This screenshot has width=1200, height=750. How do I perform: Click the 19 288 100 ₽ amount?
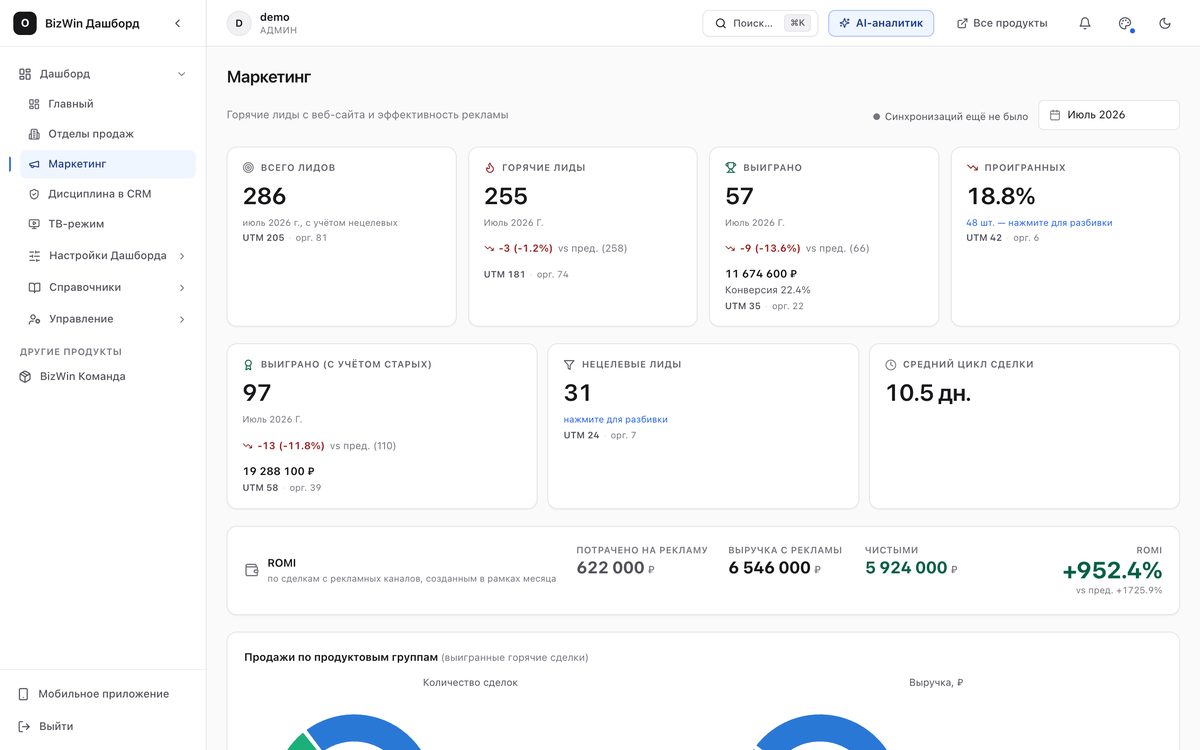coord(279,471)
